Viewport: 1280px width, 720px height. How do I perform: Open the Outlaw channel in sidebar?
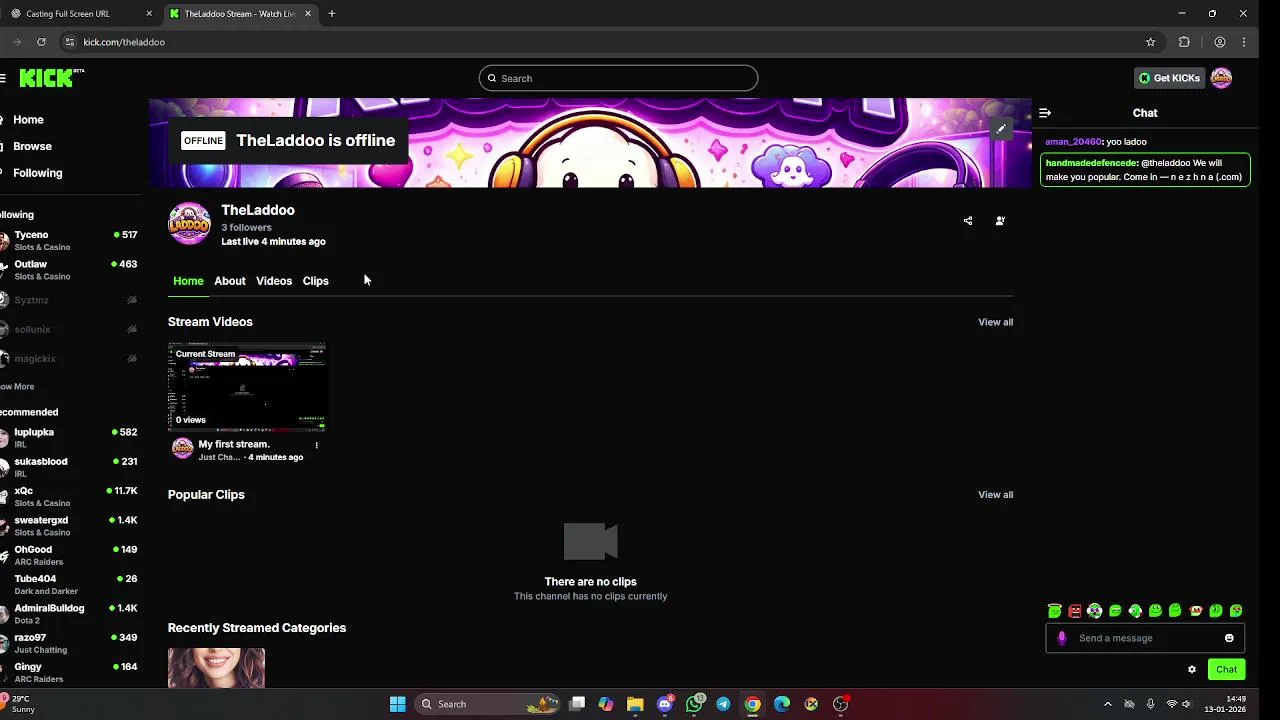pos(70,270)
